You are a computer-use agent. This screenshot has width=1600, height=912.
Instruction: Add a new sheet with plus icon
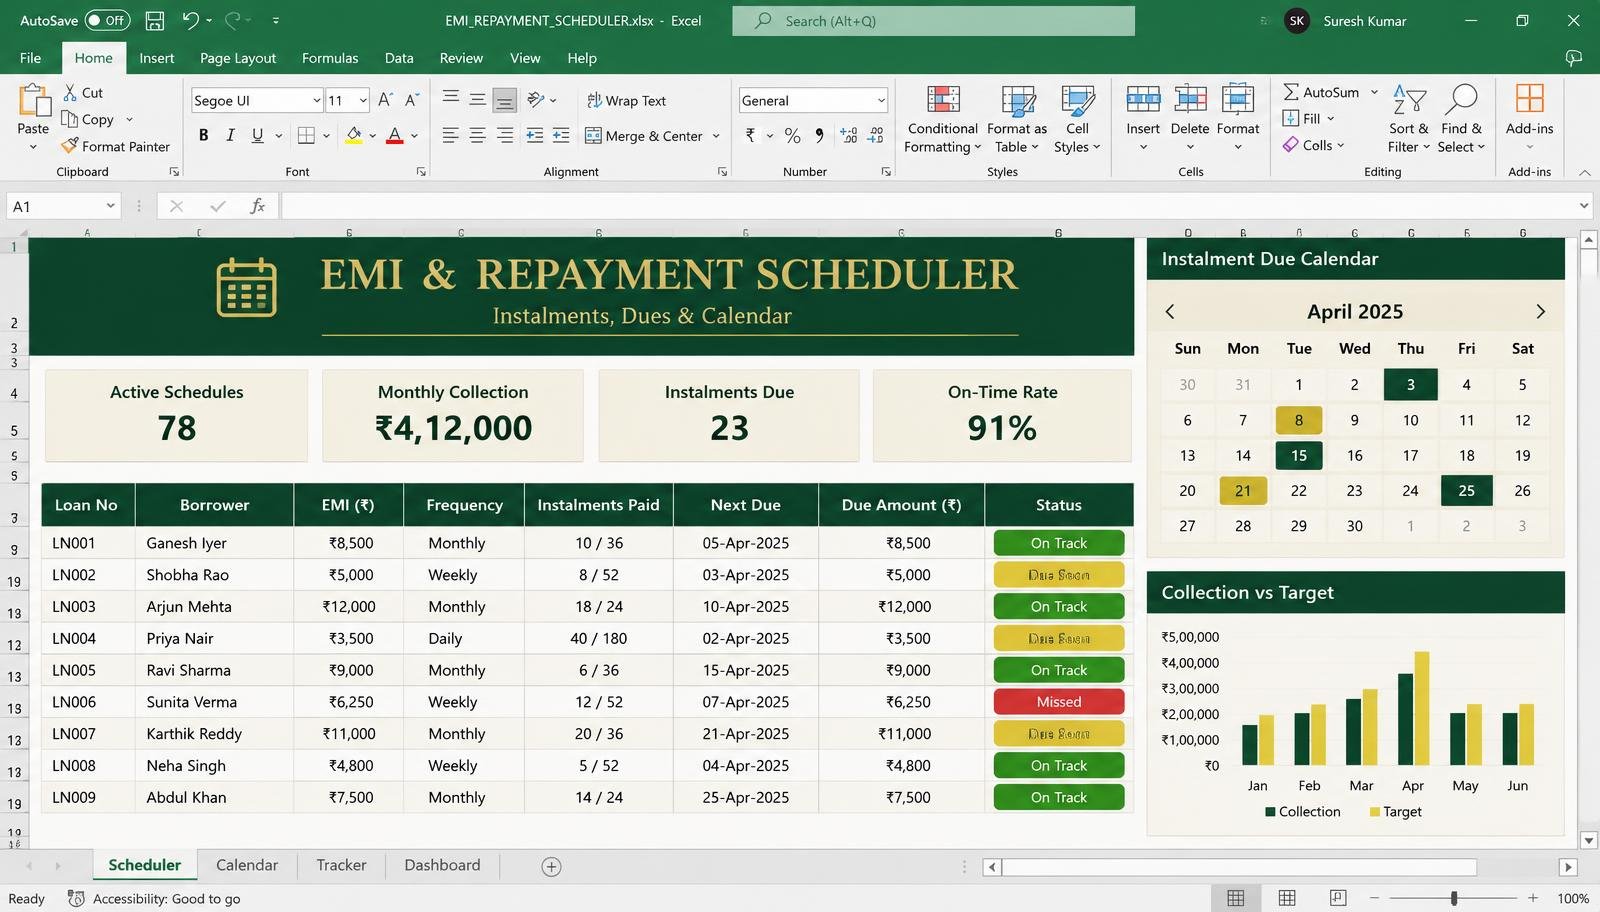tap(551, 867)
